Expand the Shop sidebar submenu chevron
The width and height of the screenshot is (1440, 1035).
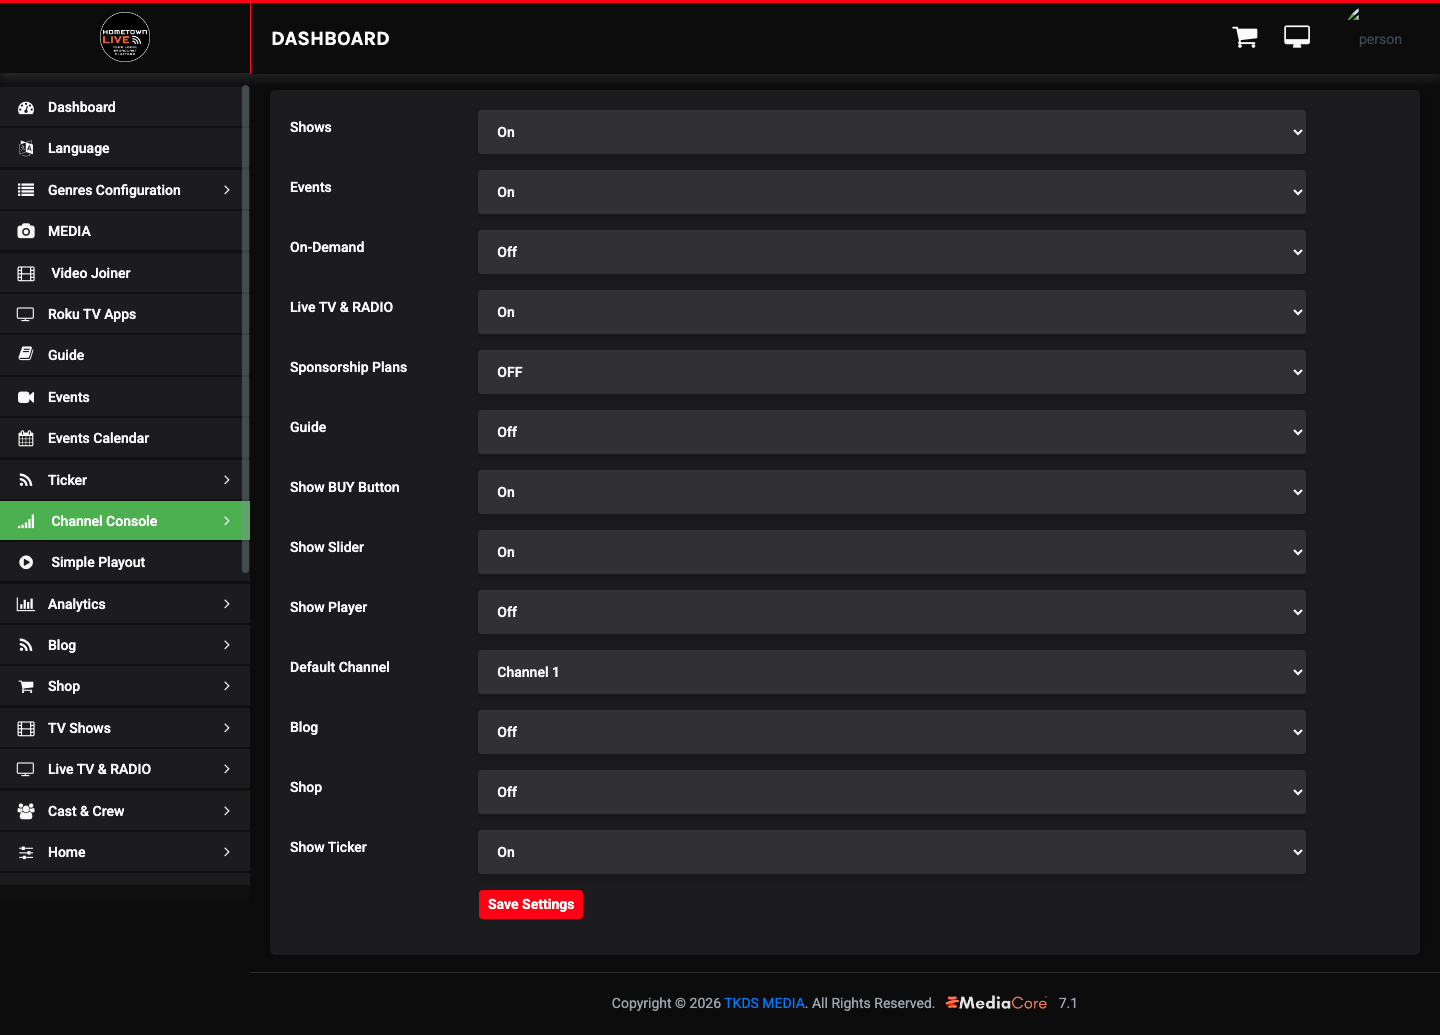[227, 686]
